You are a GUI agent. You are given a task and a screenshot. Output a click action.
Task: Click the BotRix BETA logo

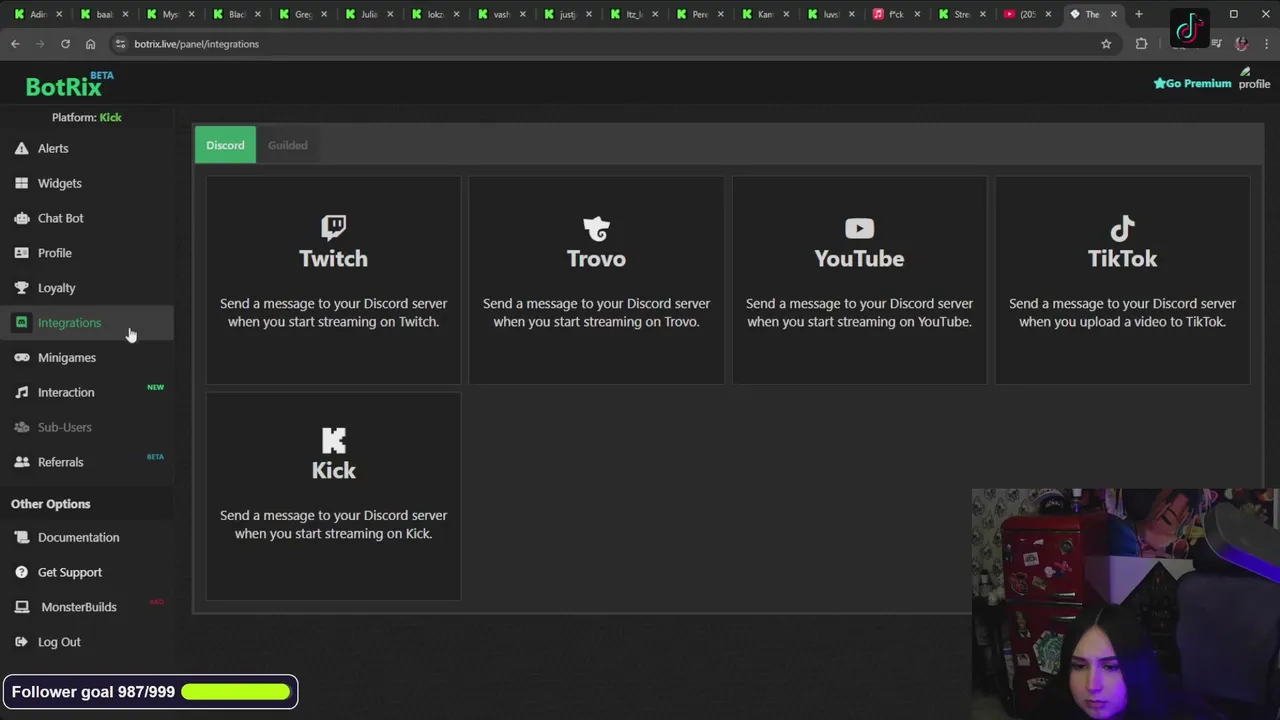(x=69, y=85)
